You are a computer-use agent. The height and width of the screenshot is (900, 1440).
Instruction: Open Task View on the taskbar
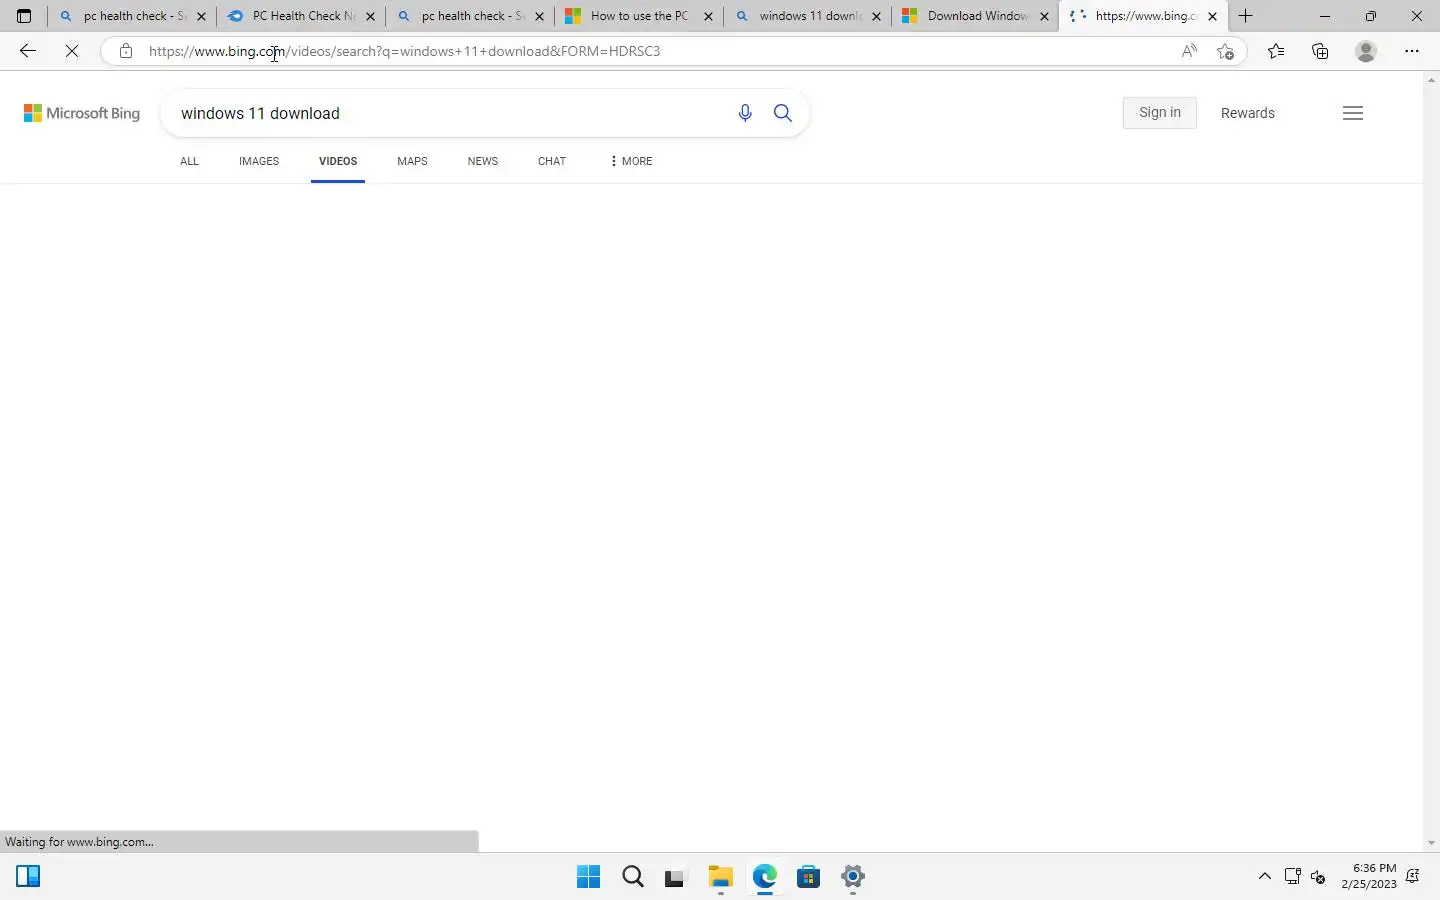click(x=676, y=877)
